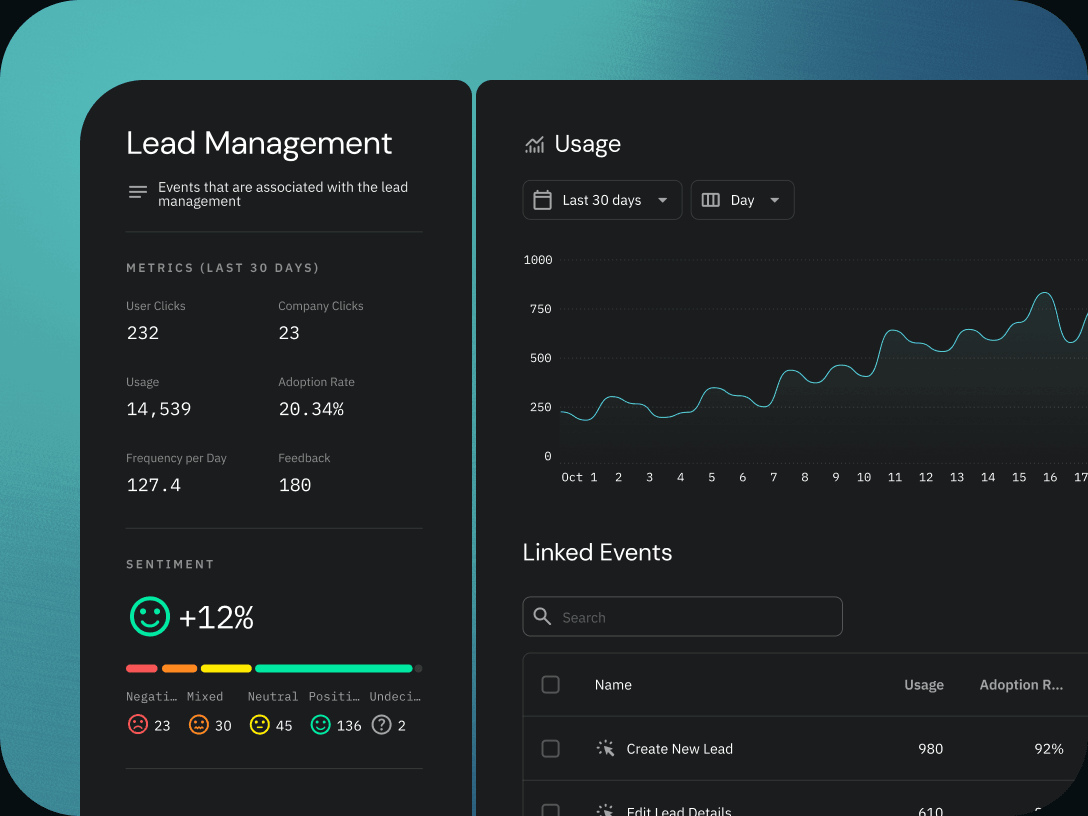The height and width of the screenshot is (816, 1088).
Task: Click the Frequency per Day value 127.4
Action: tap(153, 485)
